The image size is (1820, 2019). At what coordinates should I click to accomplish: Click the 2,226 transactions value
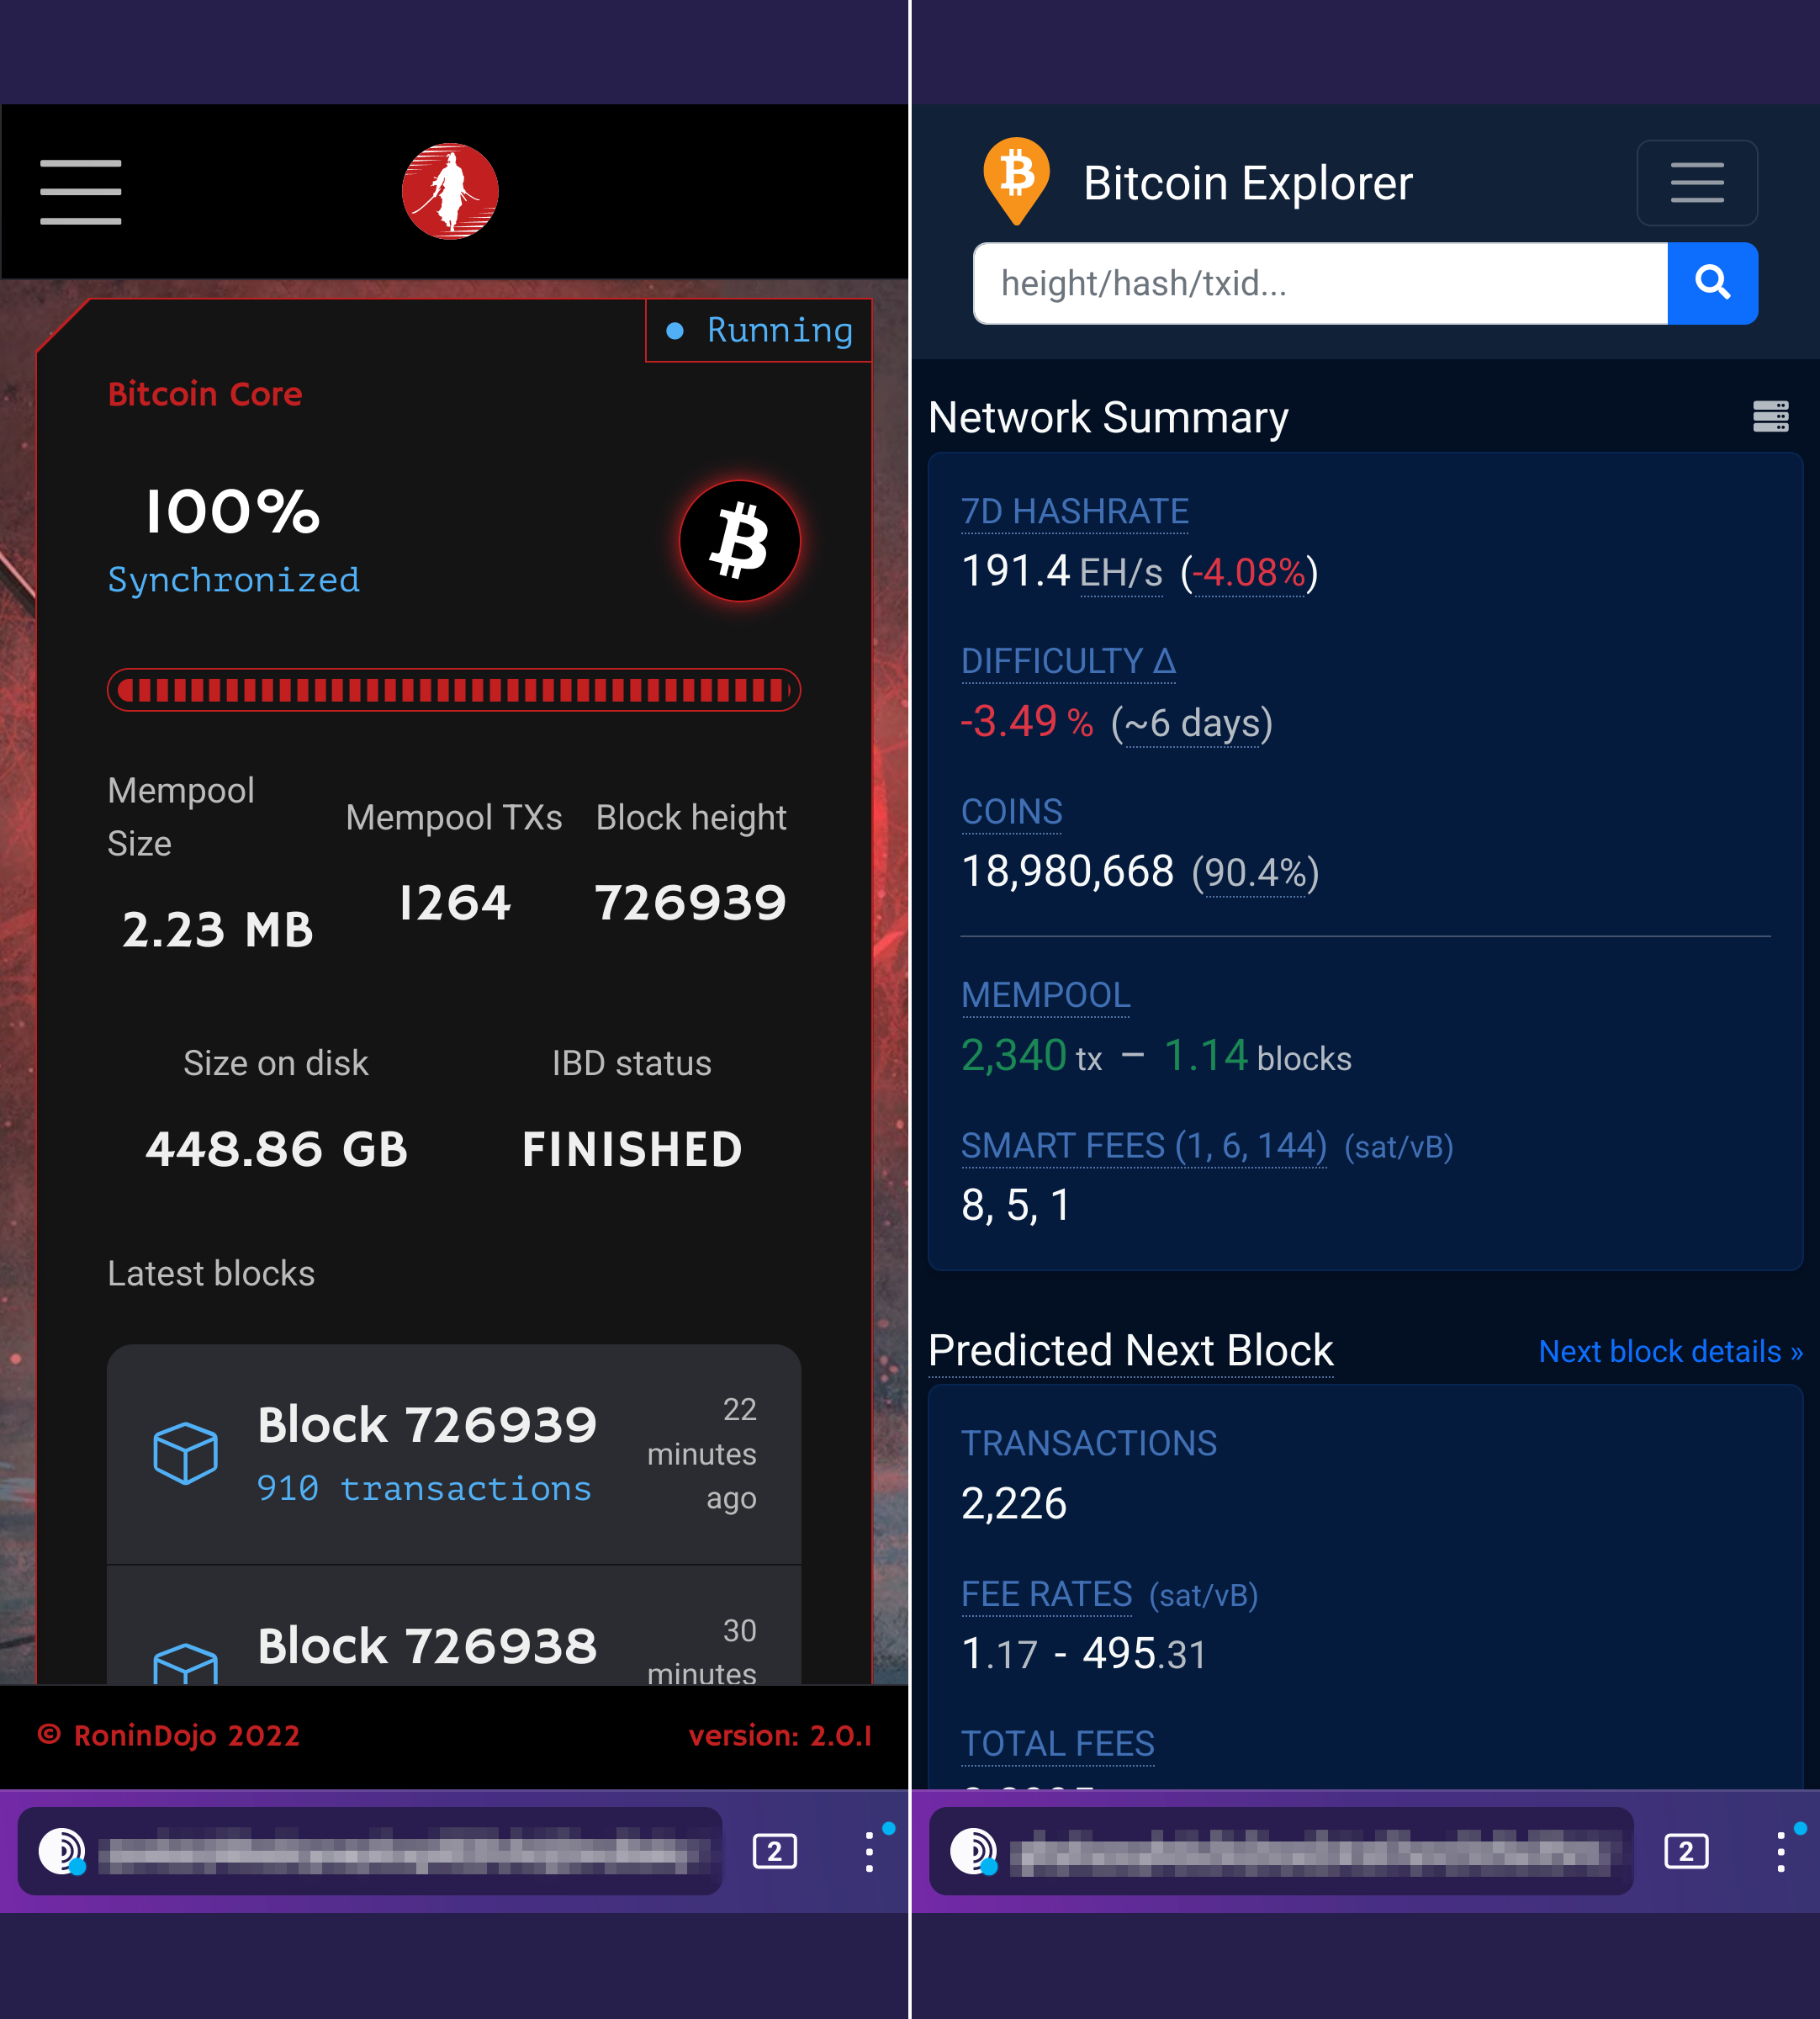[x=1014, y=1504]
